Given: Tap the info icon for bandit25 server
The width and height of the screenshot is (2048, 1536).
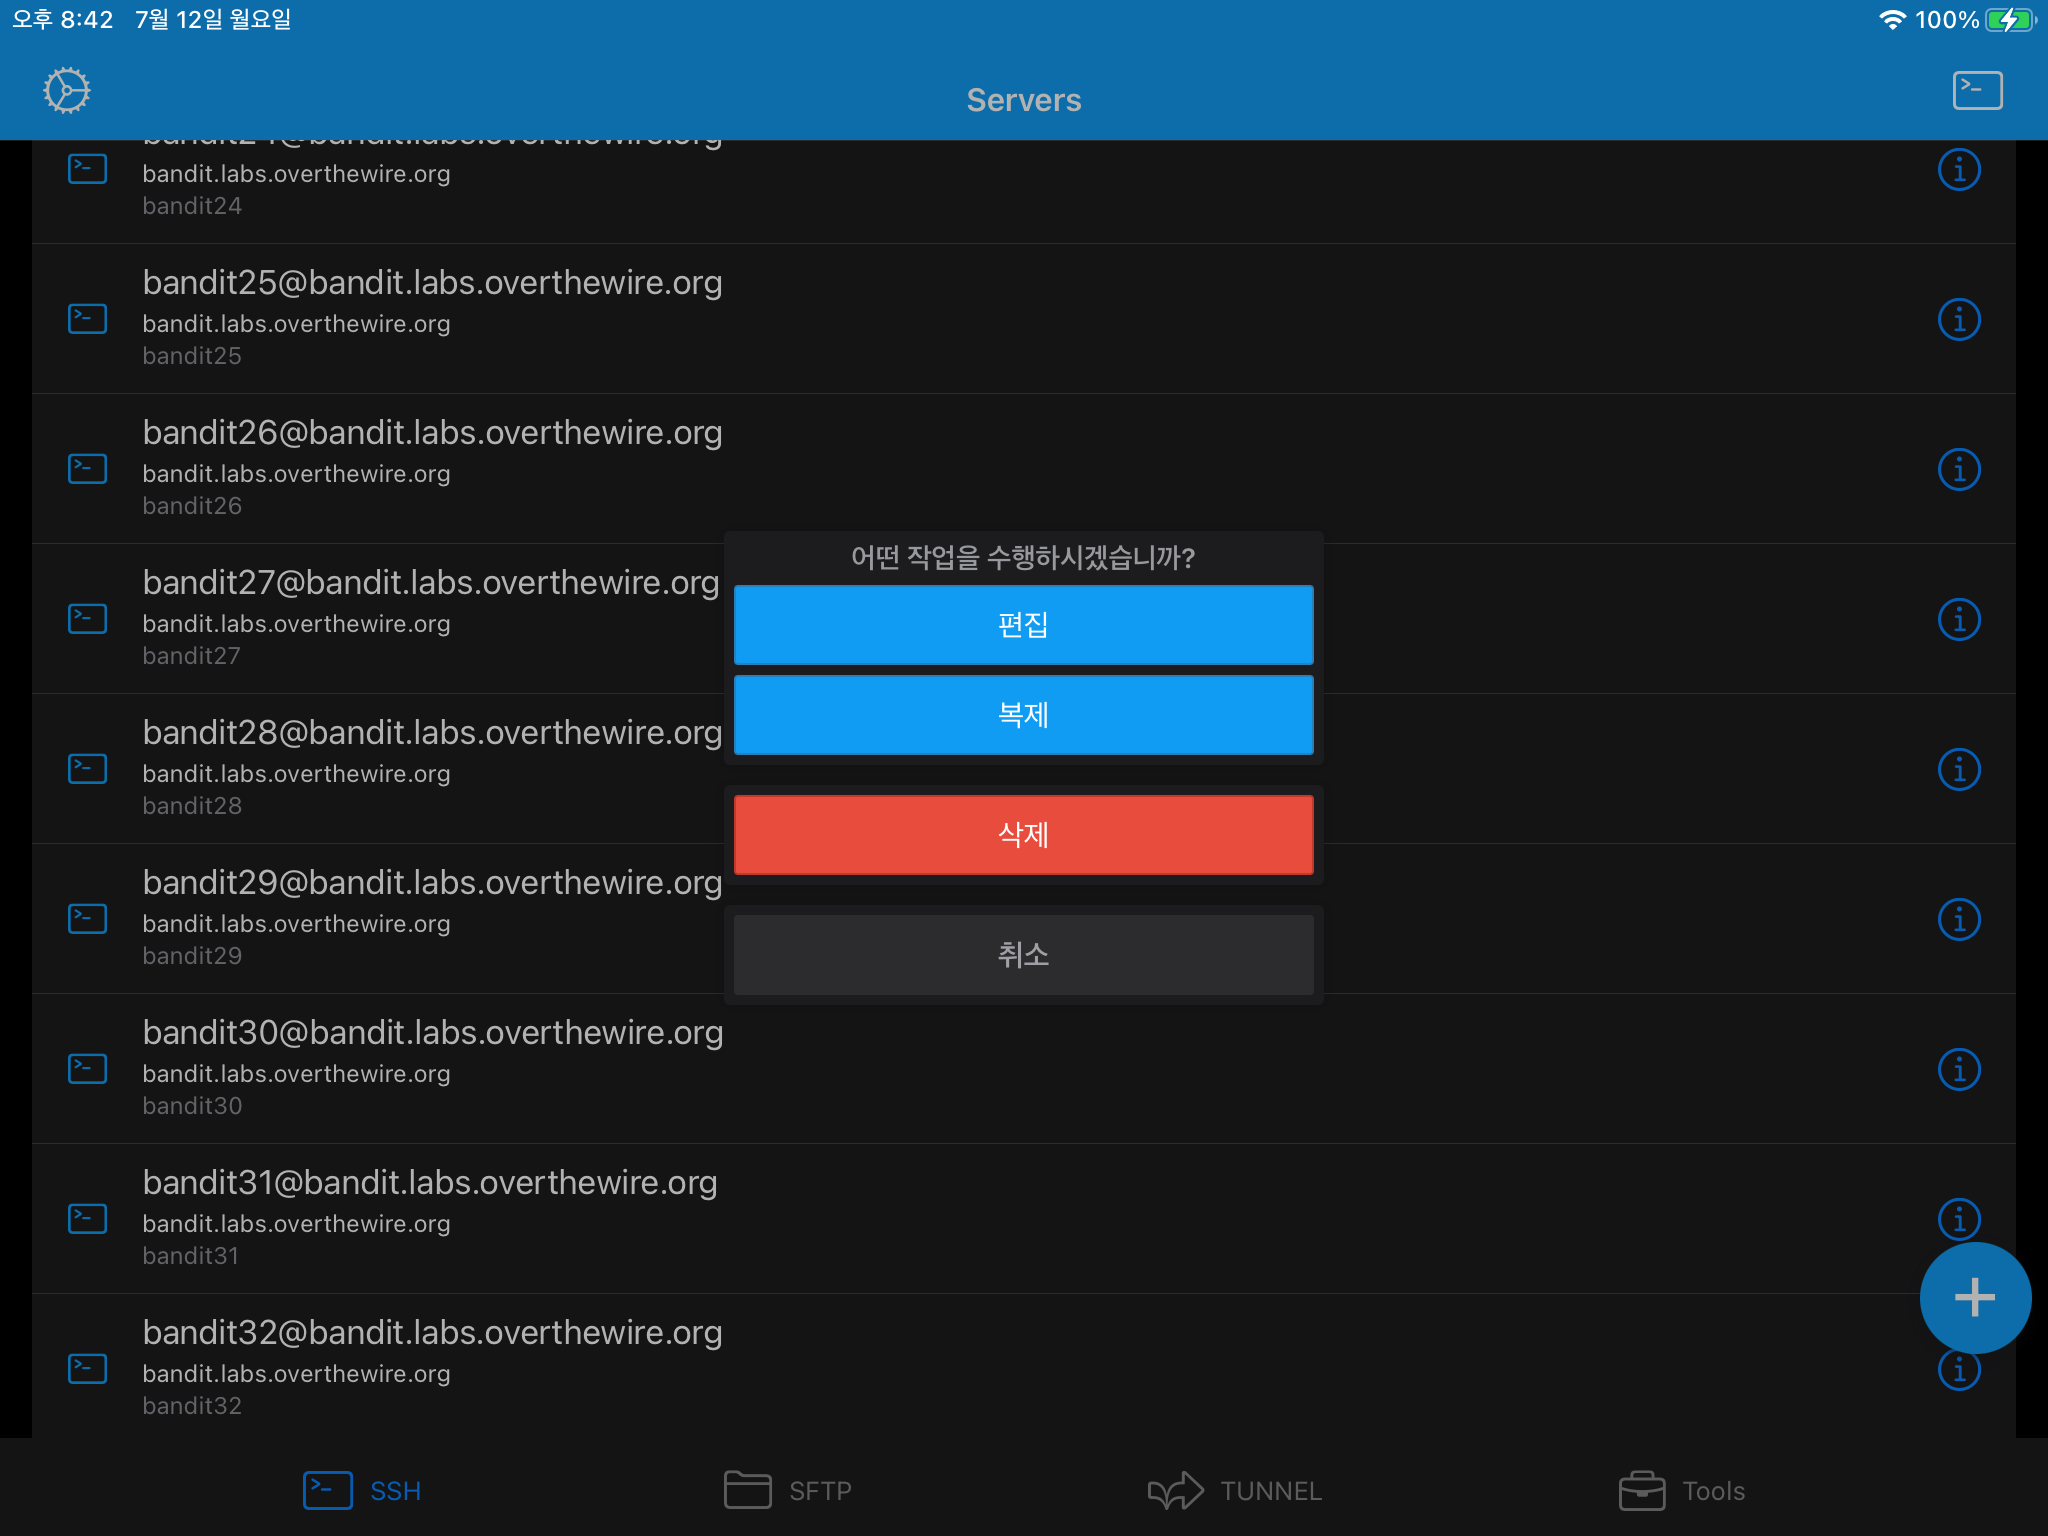Looking at the screenshot, I should (x=1958, y=320).
